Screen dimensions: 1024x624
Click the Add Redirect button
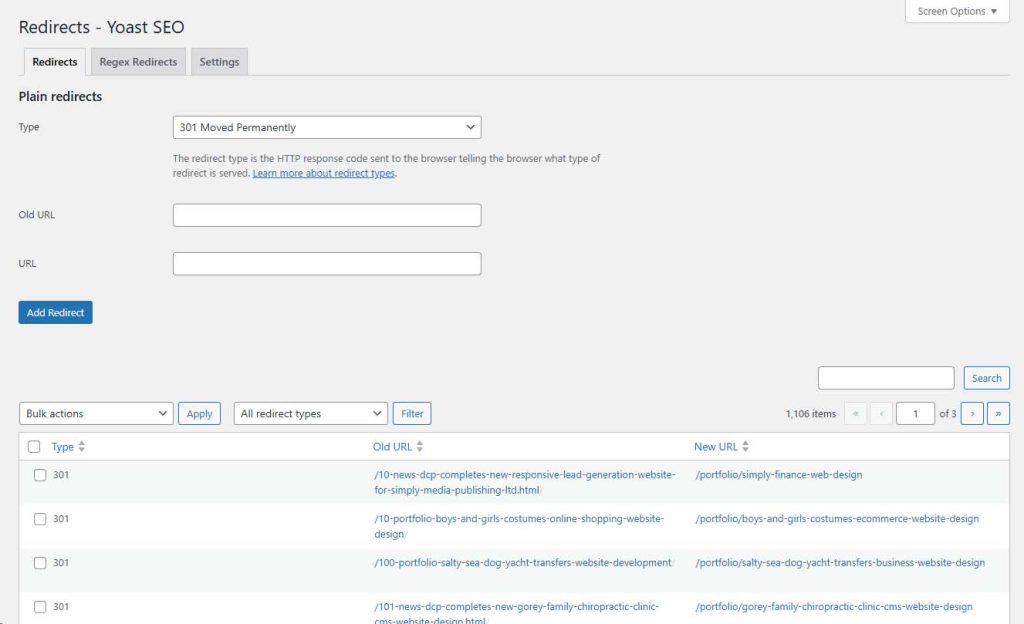tap(55, 312)
